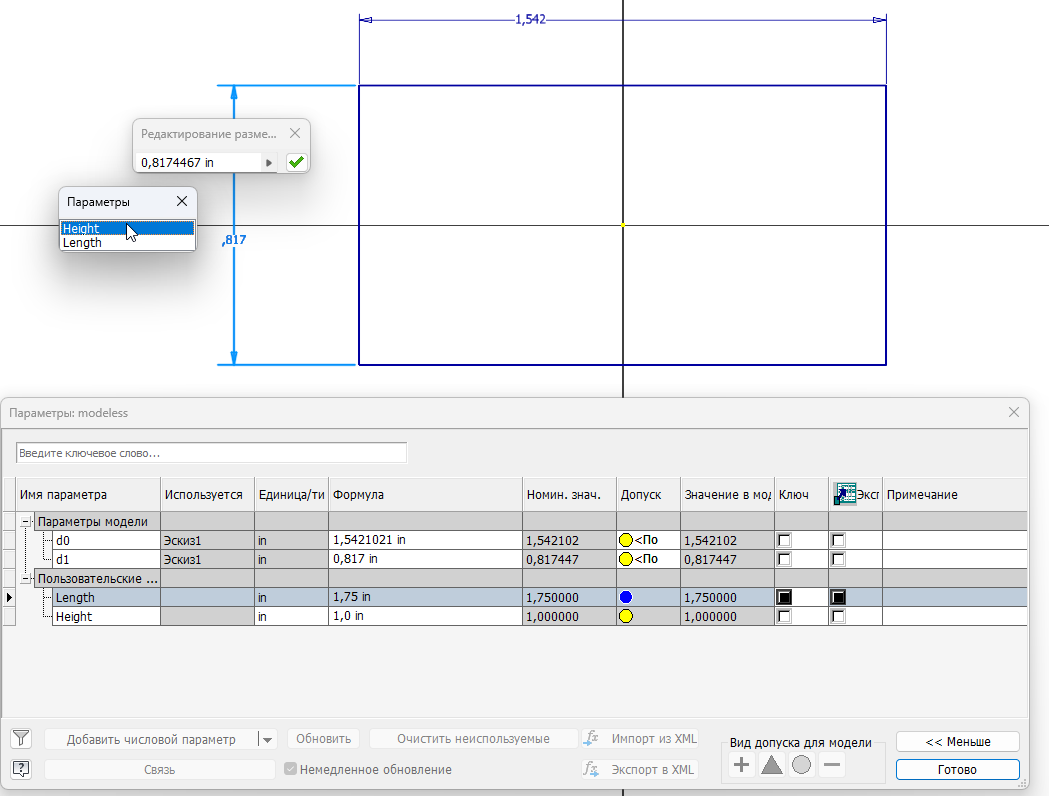Click the export column header icon
This screenshot has height=796, width=1049.
[845, 494]
